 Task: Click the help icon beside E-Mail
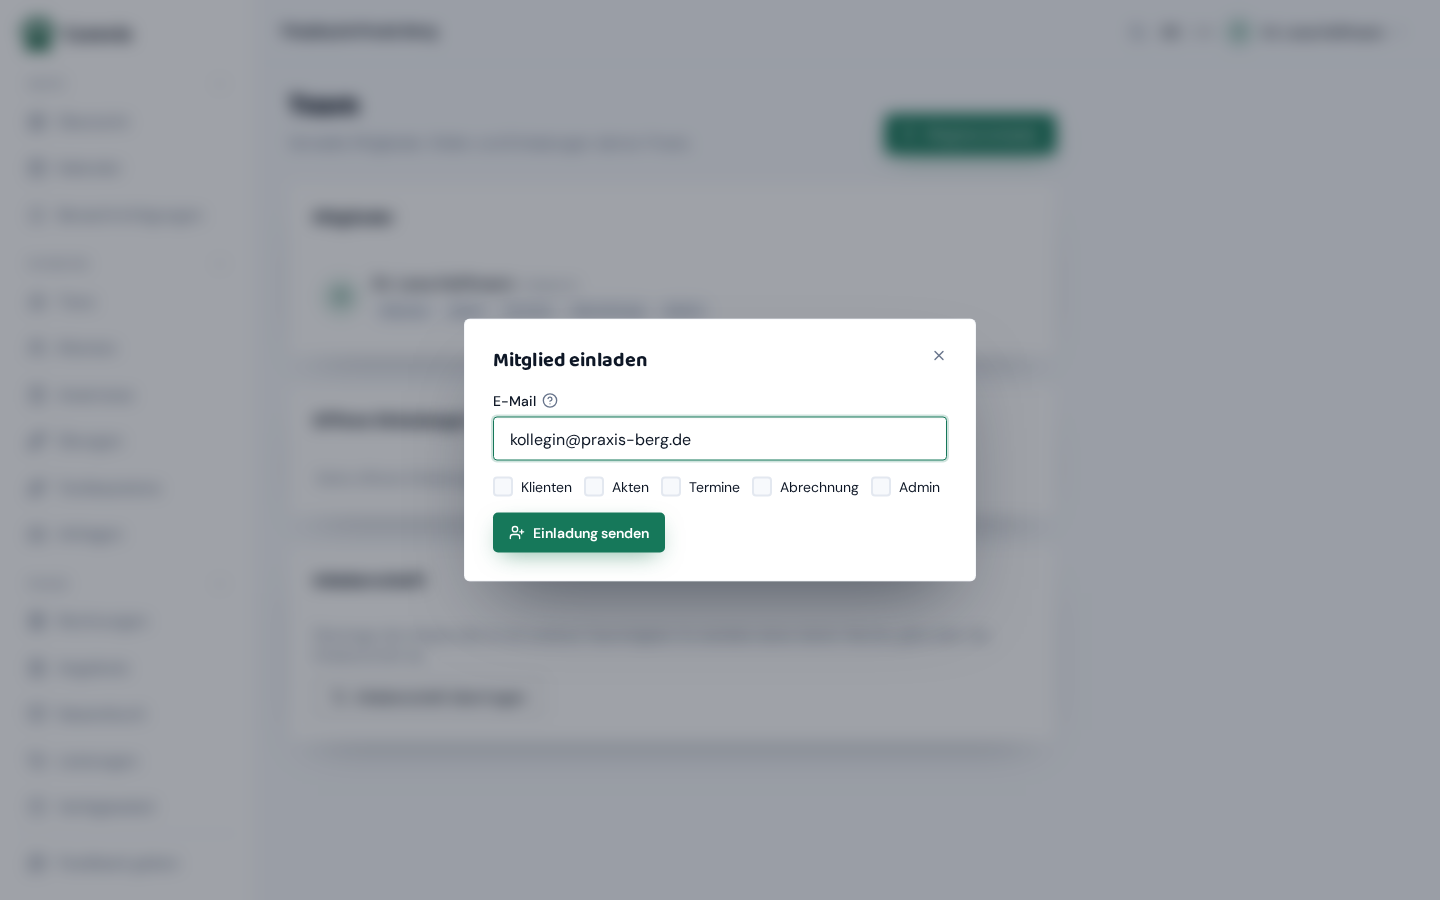coord(550,401)
